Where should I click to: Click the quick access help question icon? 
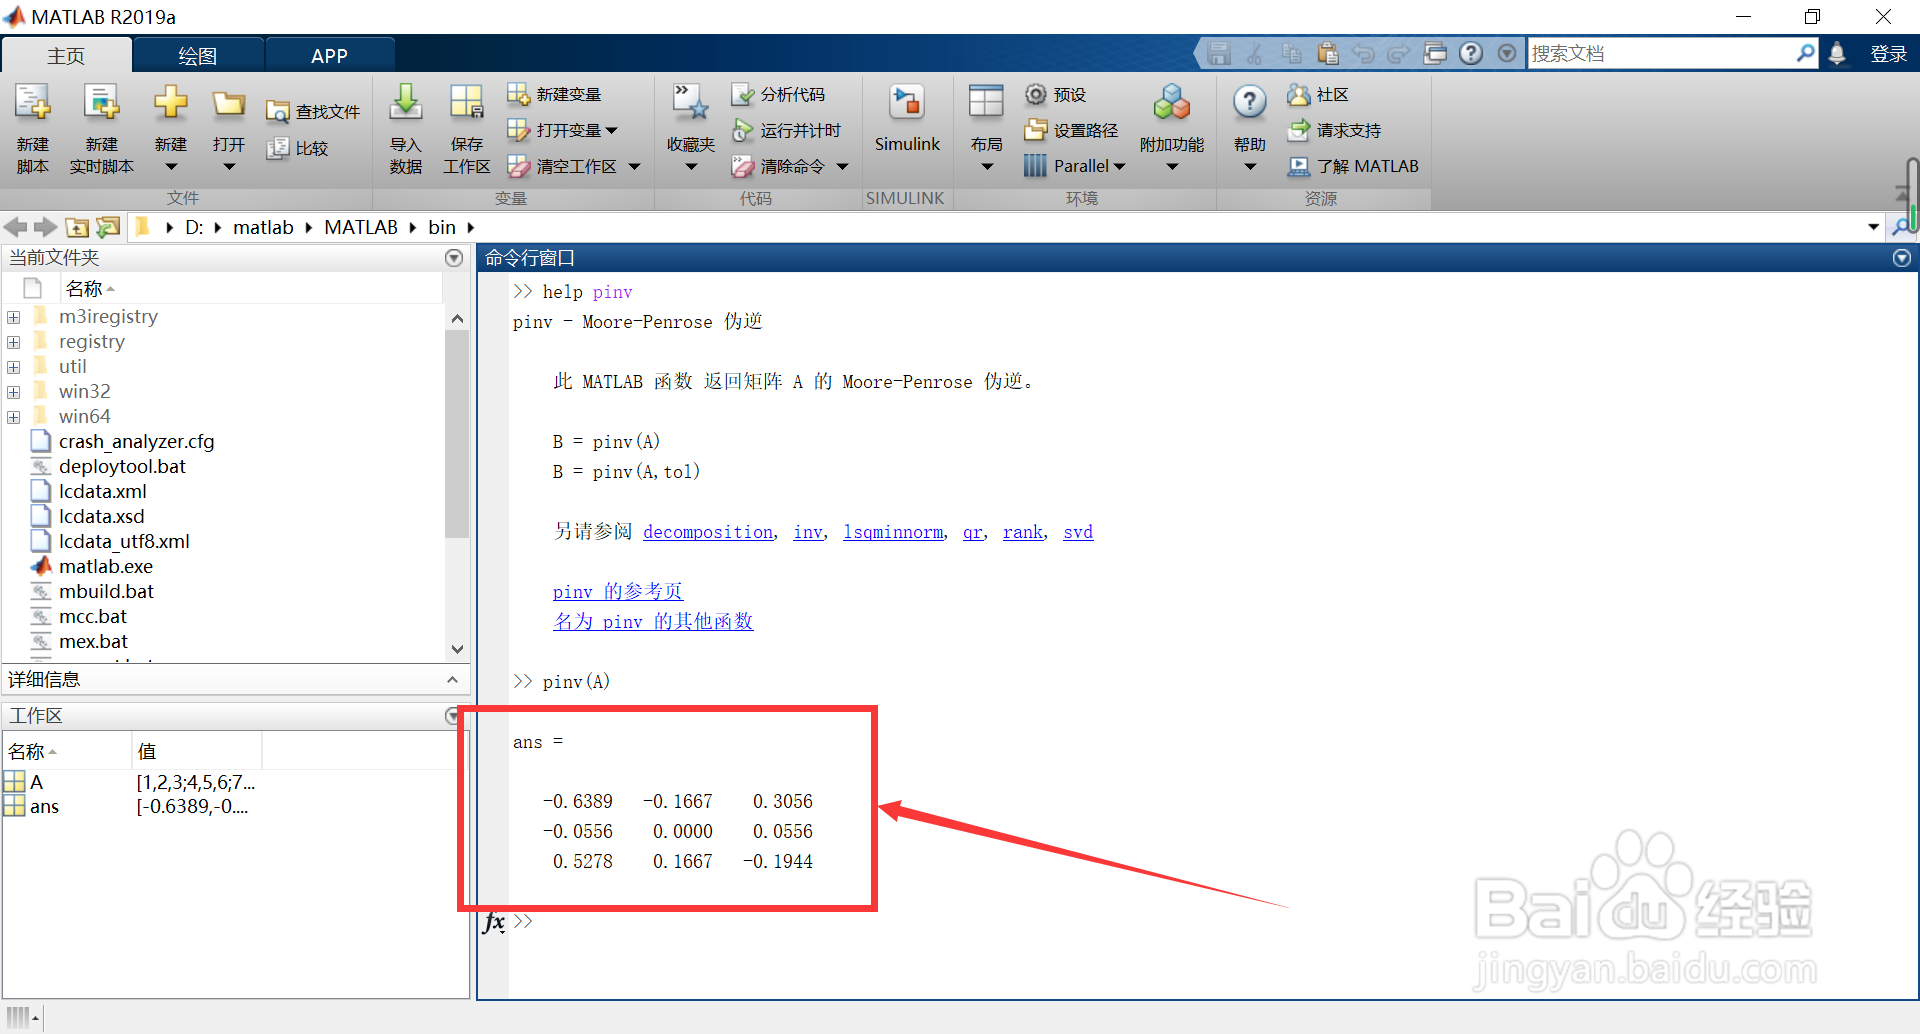tap(1470, 53)
